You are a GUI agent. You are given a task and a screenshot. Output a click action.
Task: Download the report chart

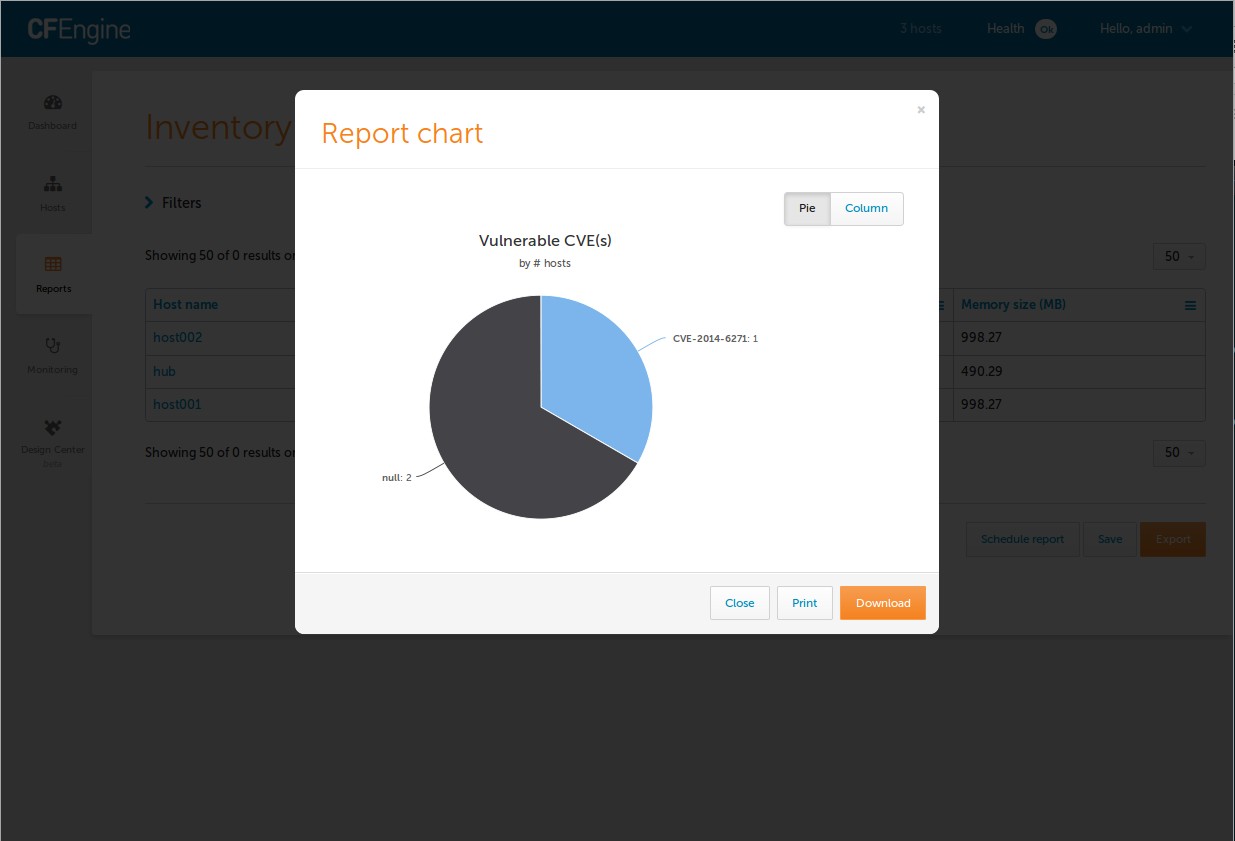click(x=882, y=603)
